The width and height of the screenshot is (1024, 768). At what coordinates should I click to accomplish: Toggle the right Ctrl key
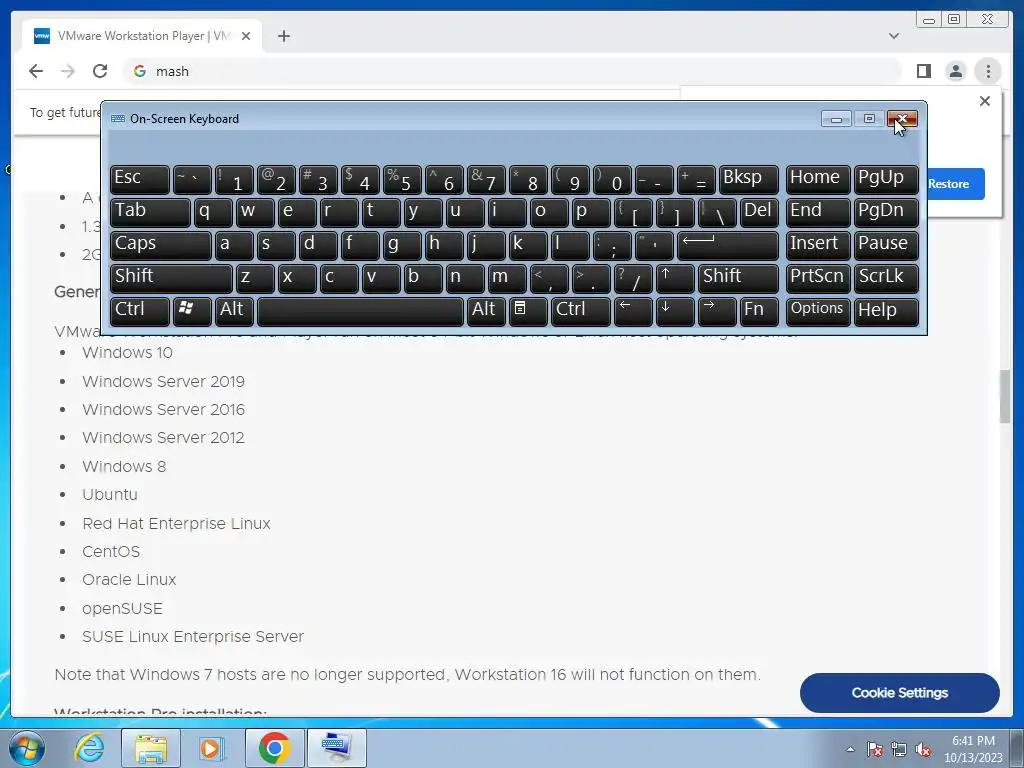(581, 311)
